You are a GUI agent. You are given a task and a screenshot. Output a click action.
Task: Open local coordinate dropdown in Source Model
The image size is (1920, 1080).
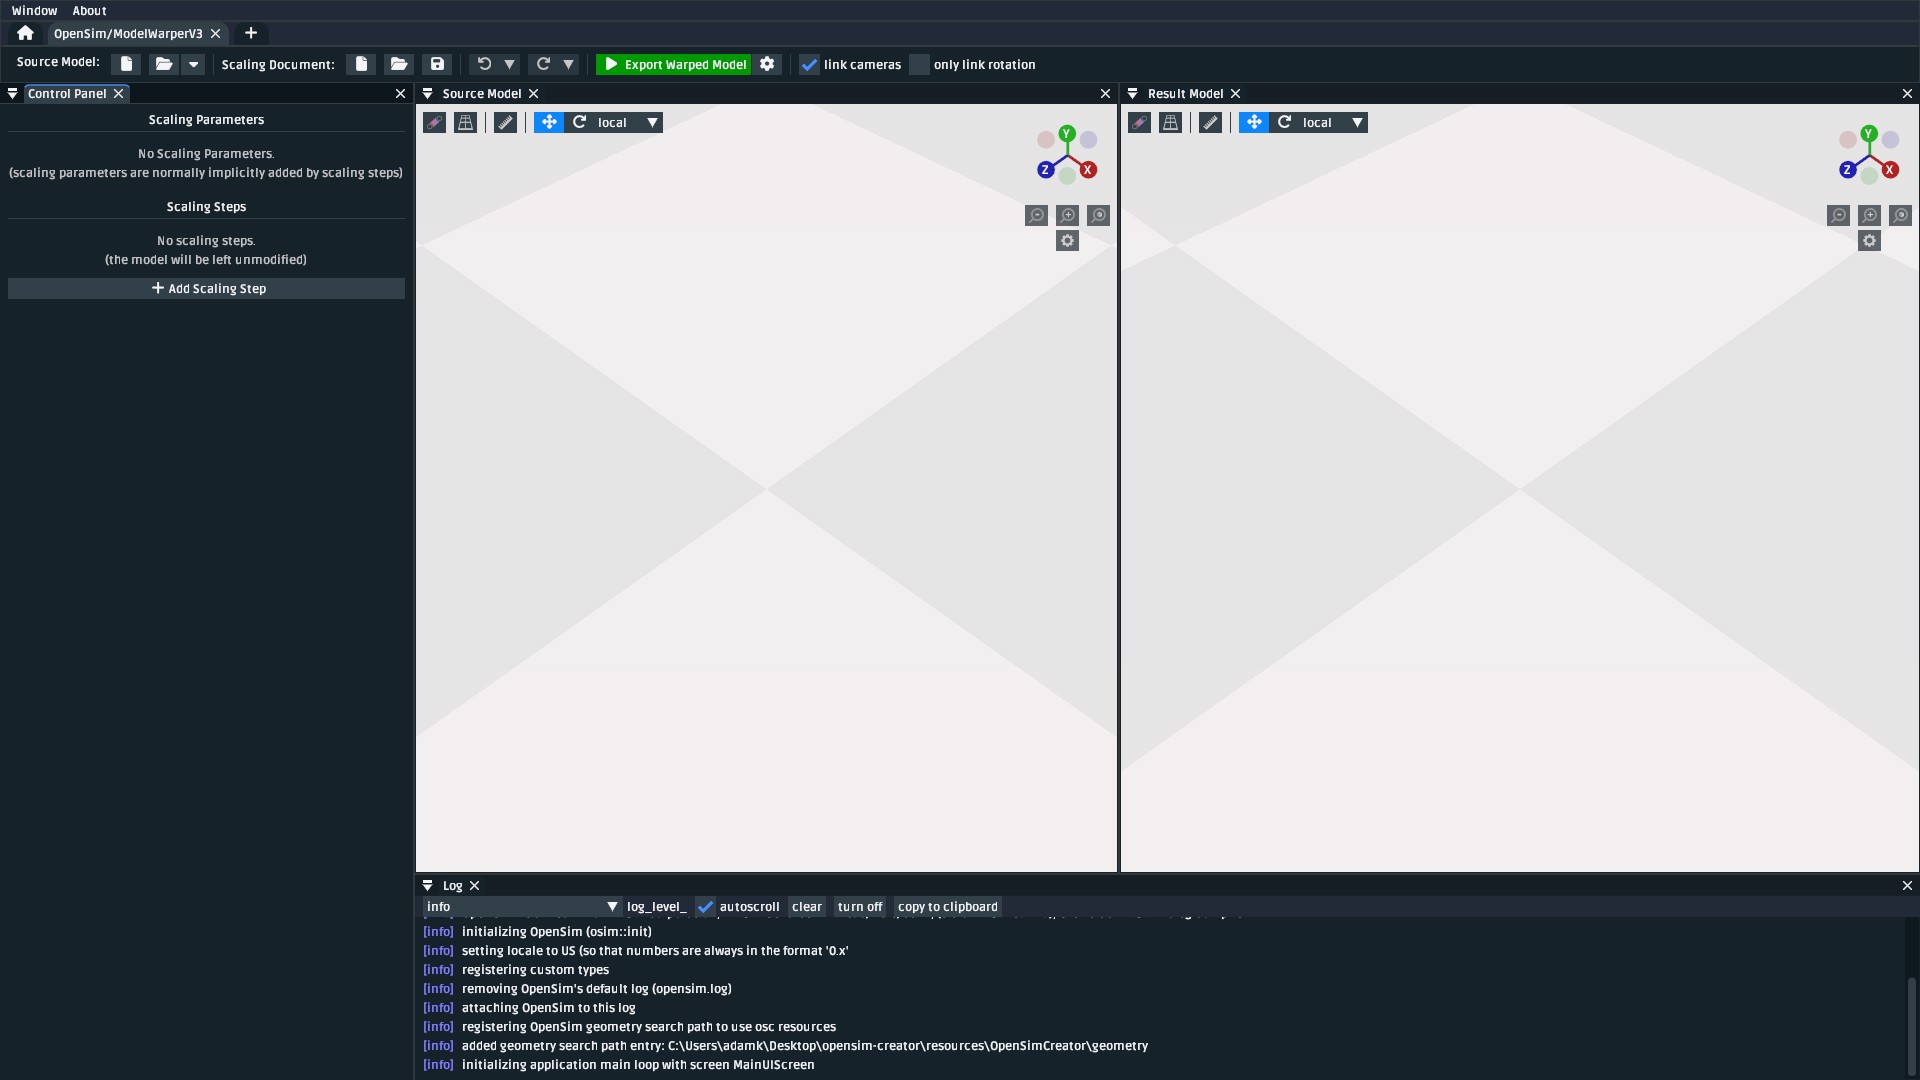(x=628, y=122)
